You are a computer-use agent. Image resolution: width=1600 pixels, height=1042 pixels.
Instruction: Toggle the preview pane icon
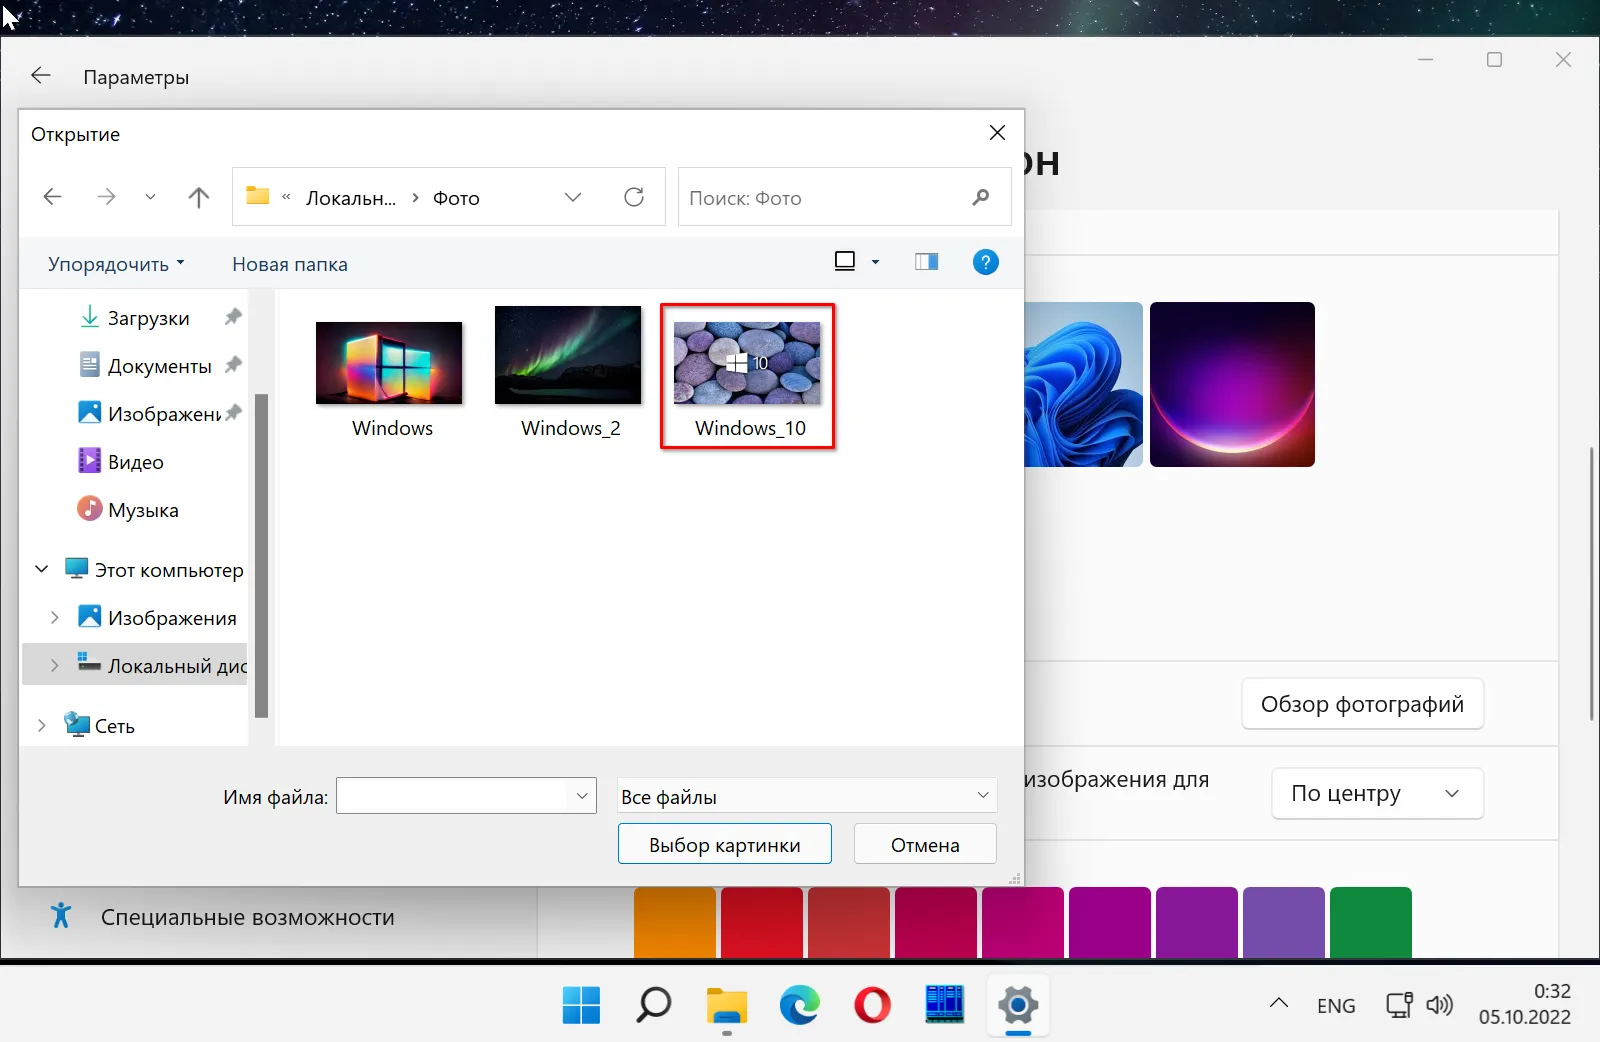pos(926,262)
